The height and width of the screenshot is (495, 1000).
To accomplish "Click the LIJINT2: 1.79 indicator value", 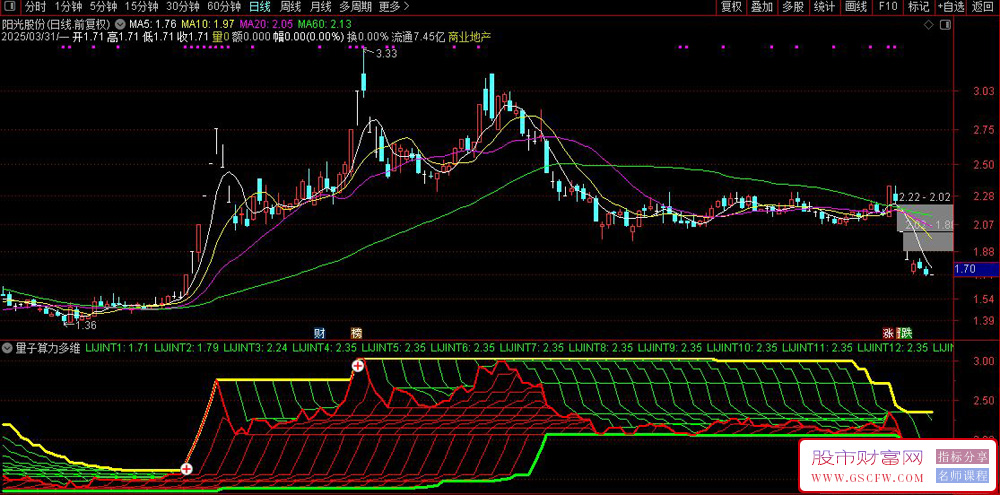I will tap(186, 348).
